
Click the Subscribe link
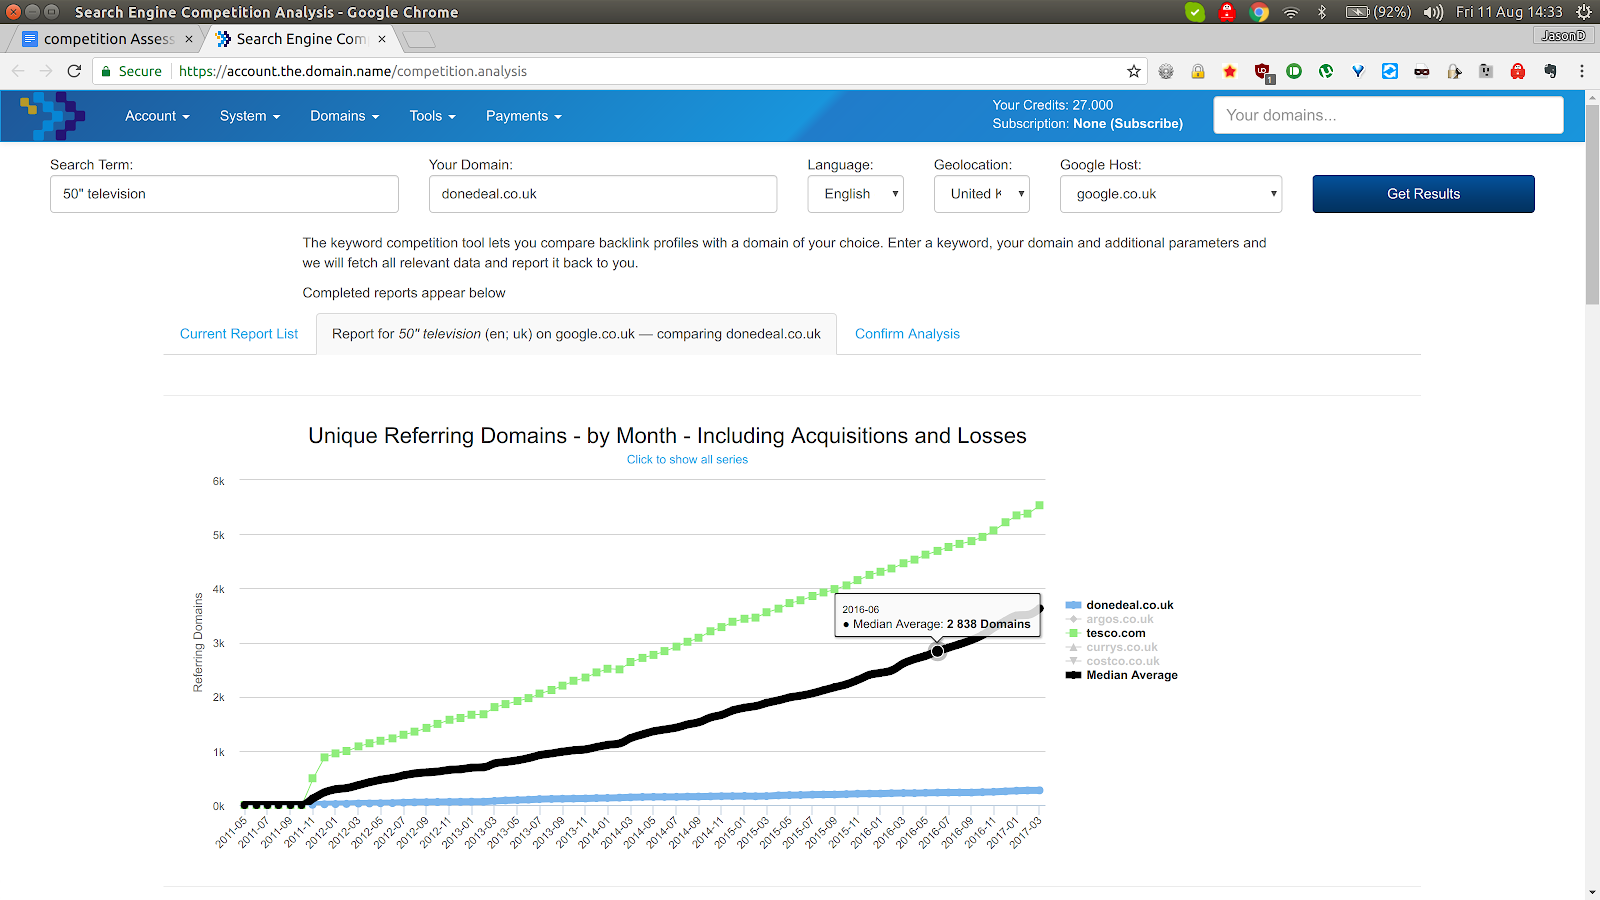pyautogui.click(x=1146, y=124)
